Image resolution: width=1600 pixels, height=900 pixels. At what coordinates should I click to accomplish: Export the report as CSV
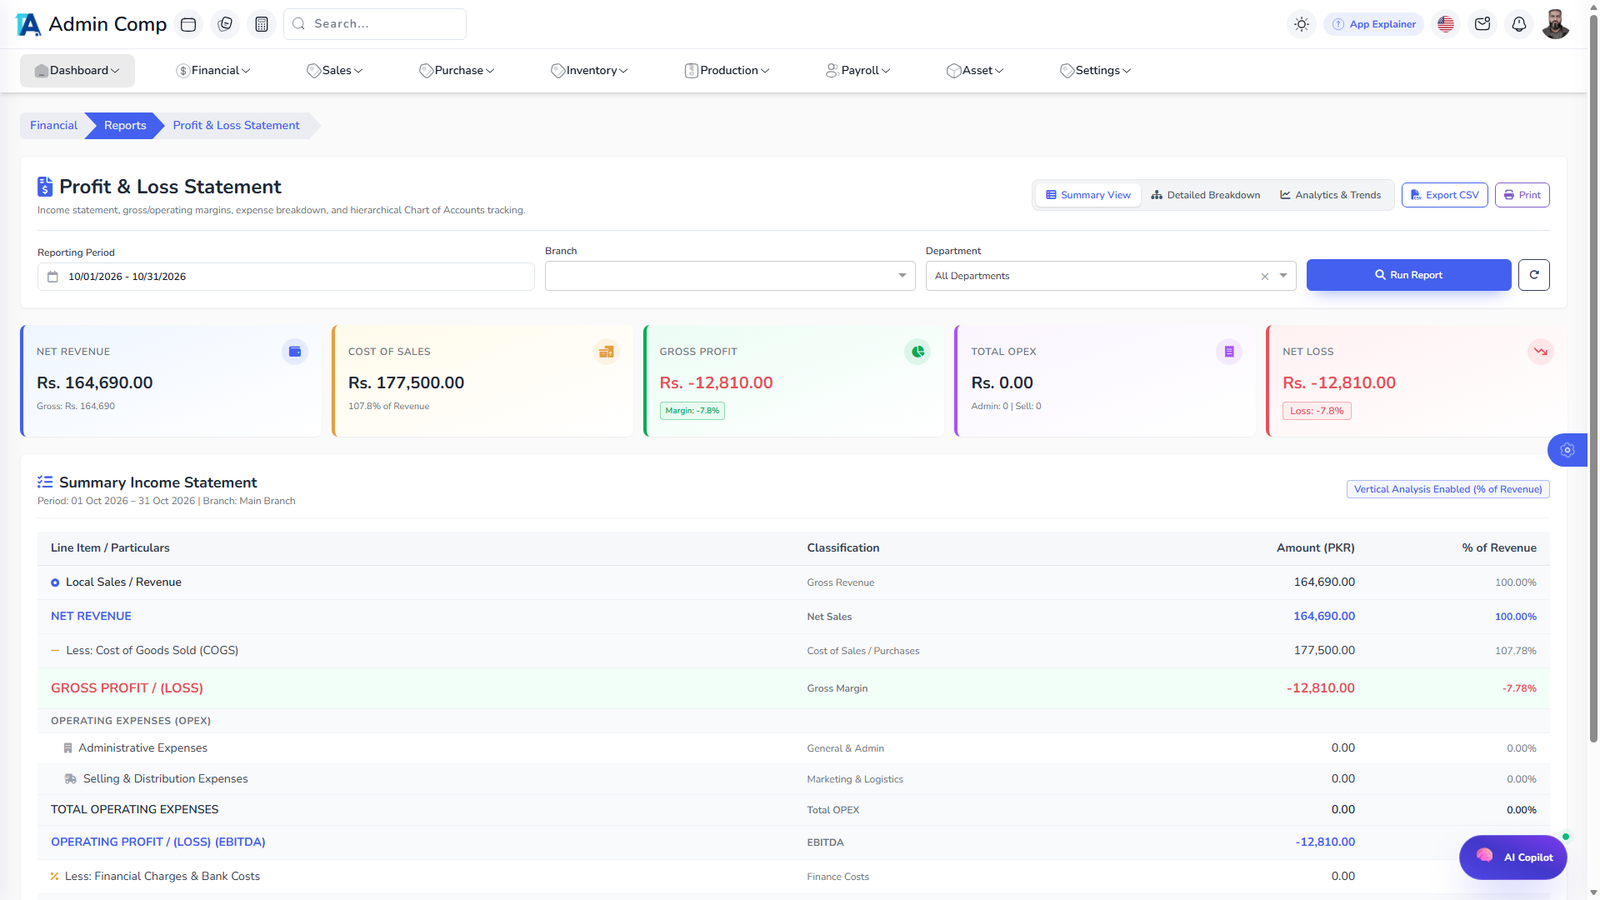(x=1445, y=195)
